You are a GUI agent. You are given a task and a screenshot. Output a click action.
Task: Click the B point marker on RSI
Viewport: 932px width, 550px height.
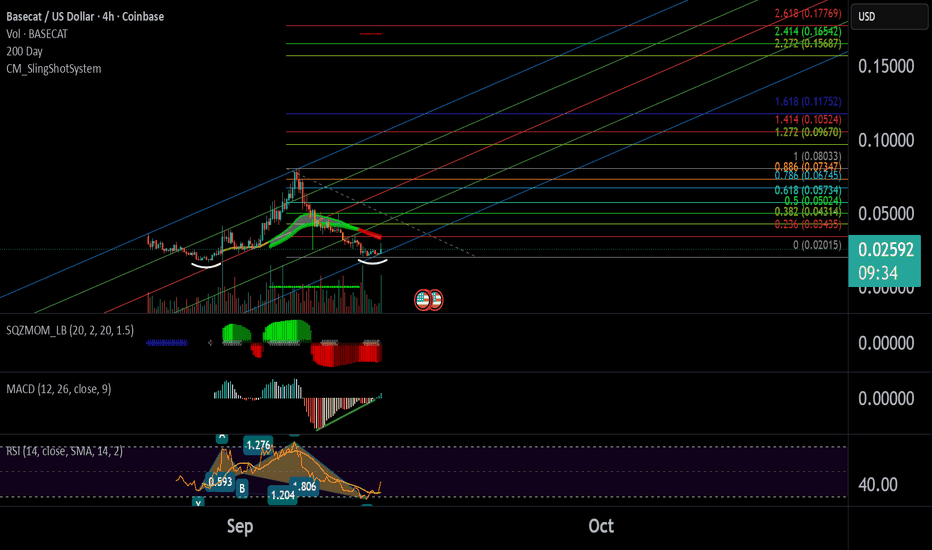[x=242, y=489]
